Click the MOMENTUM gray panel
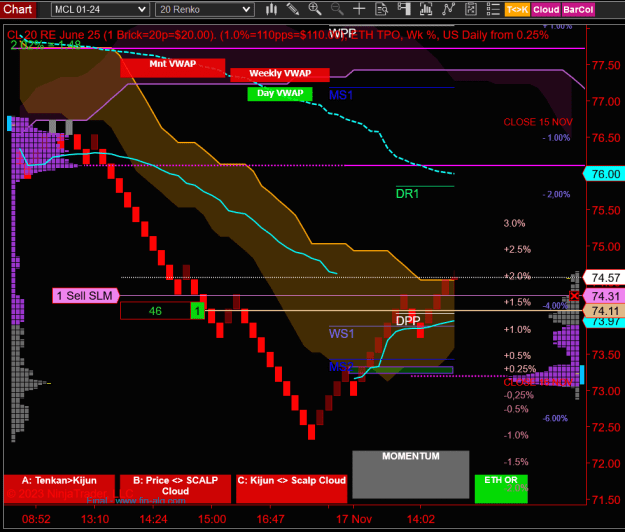625x532 pixels. pyautogui.click(x=411, y=475)
